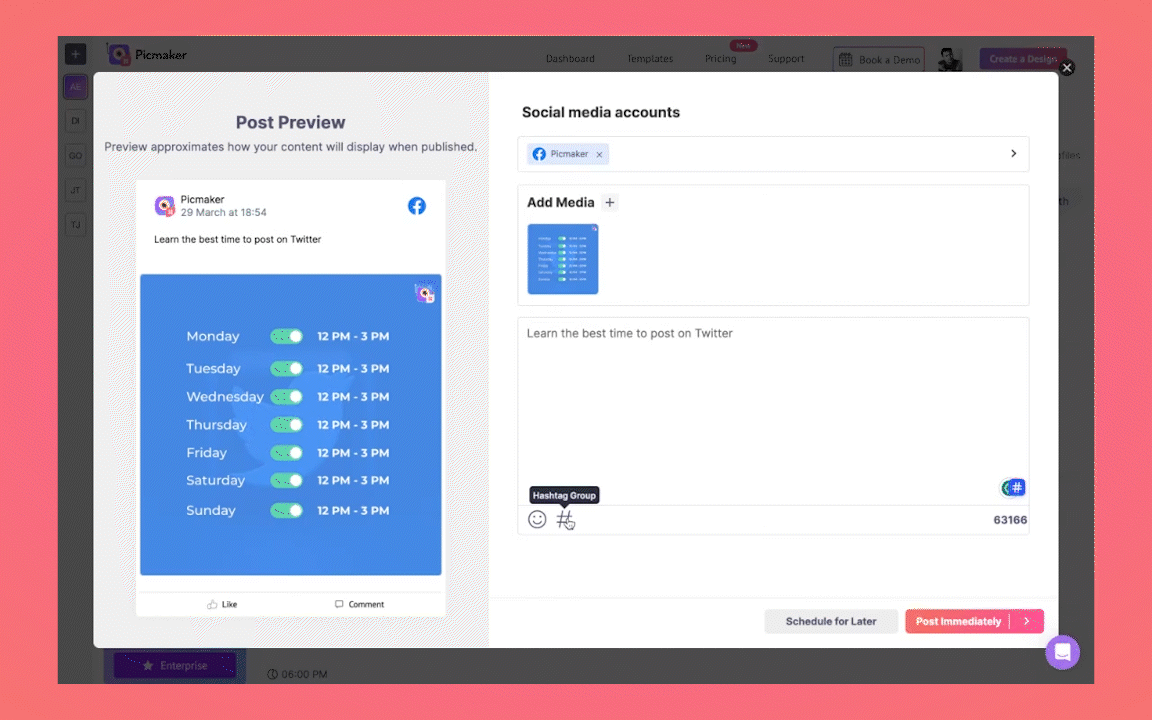
Task: Open the Hashtag Group icon
Action: pyautogui.click(x=564, y=519)
